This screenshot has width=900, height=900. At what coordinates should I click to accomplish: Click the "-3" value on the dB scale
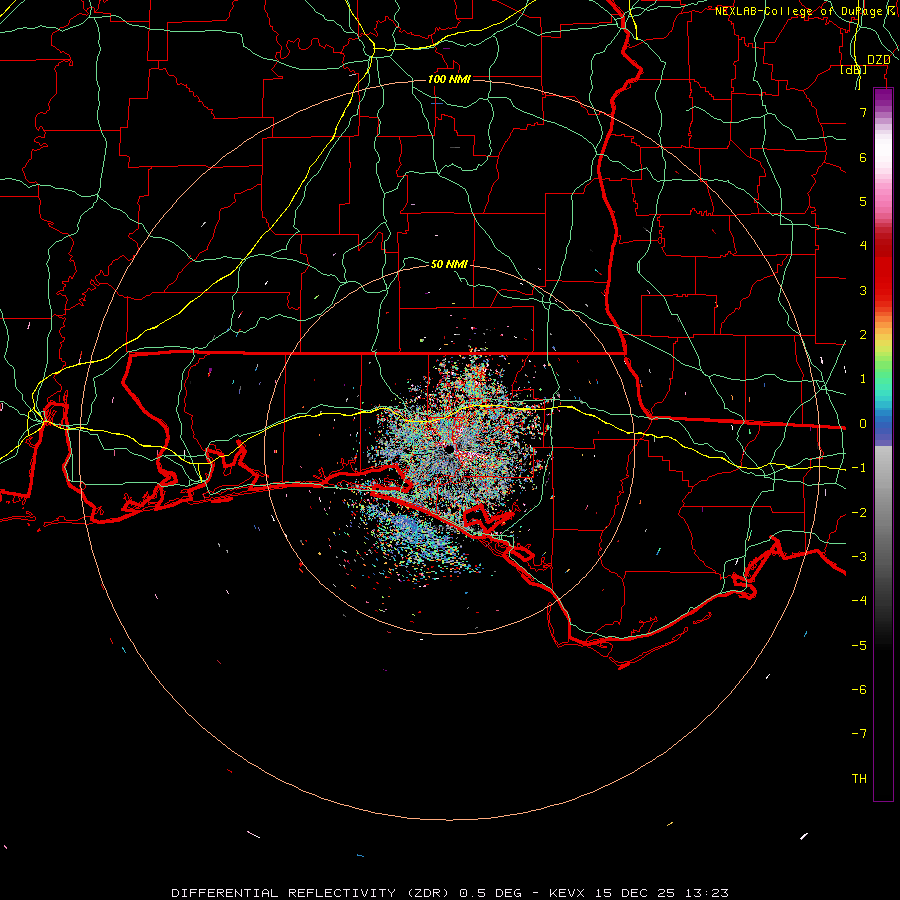click(x=859, y=557)
